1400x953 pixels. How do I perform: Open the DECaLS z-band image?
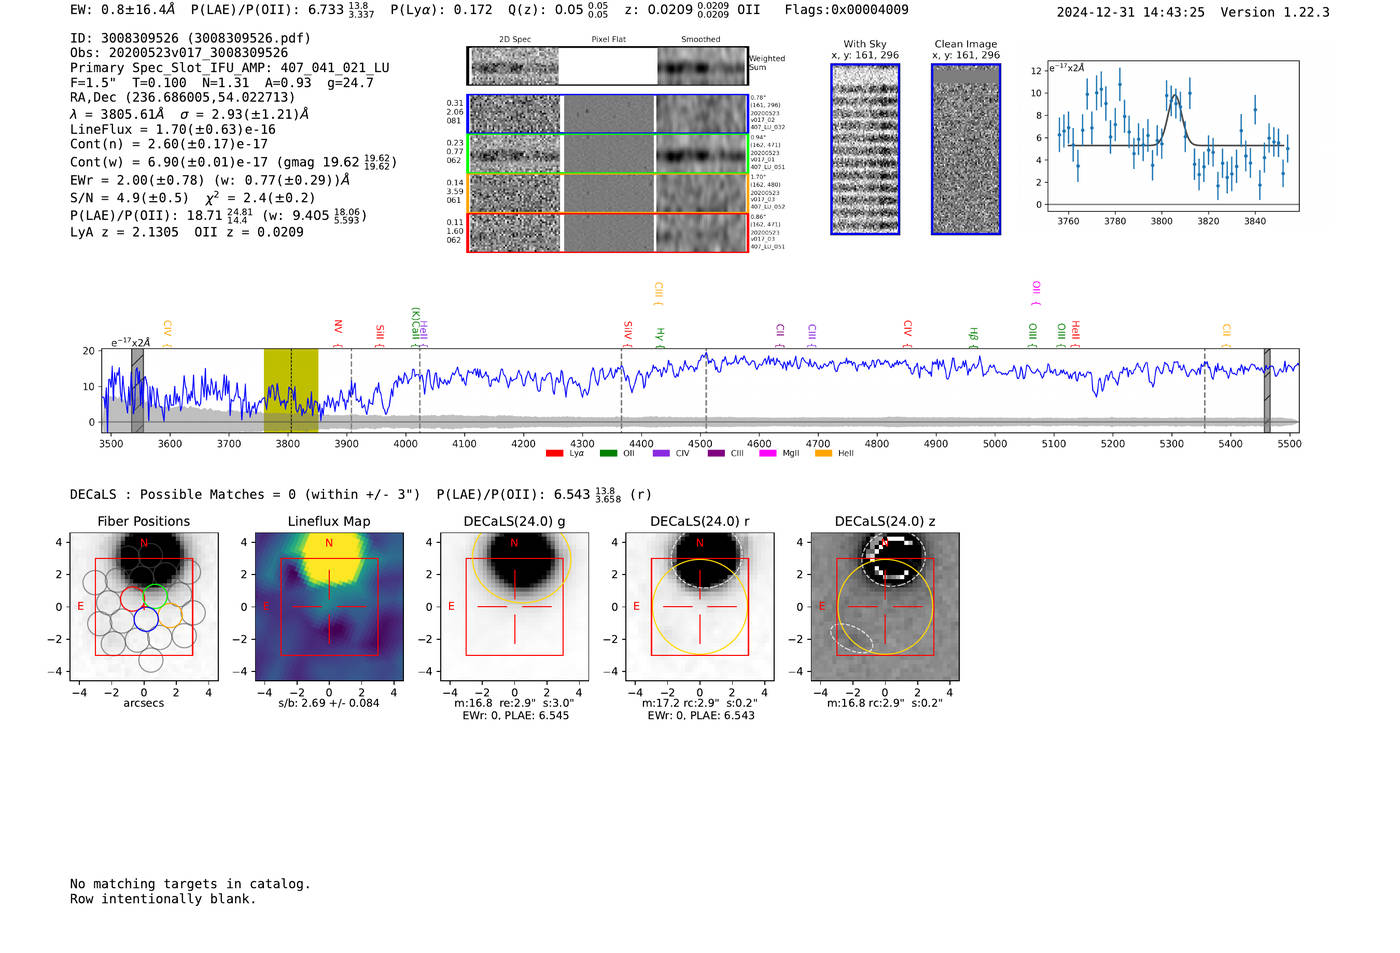click(x=885, y=607)
